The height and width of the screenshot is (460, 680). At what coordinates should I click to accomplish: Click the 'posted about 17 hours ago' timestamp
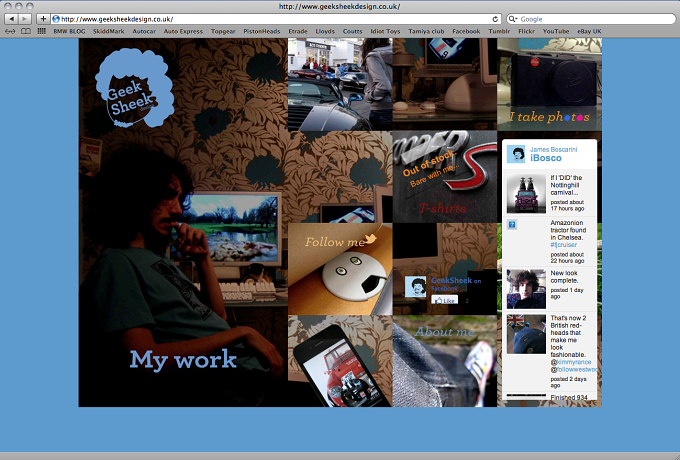tap(567, 206)
